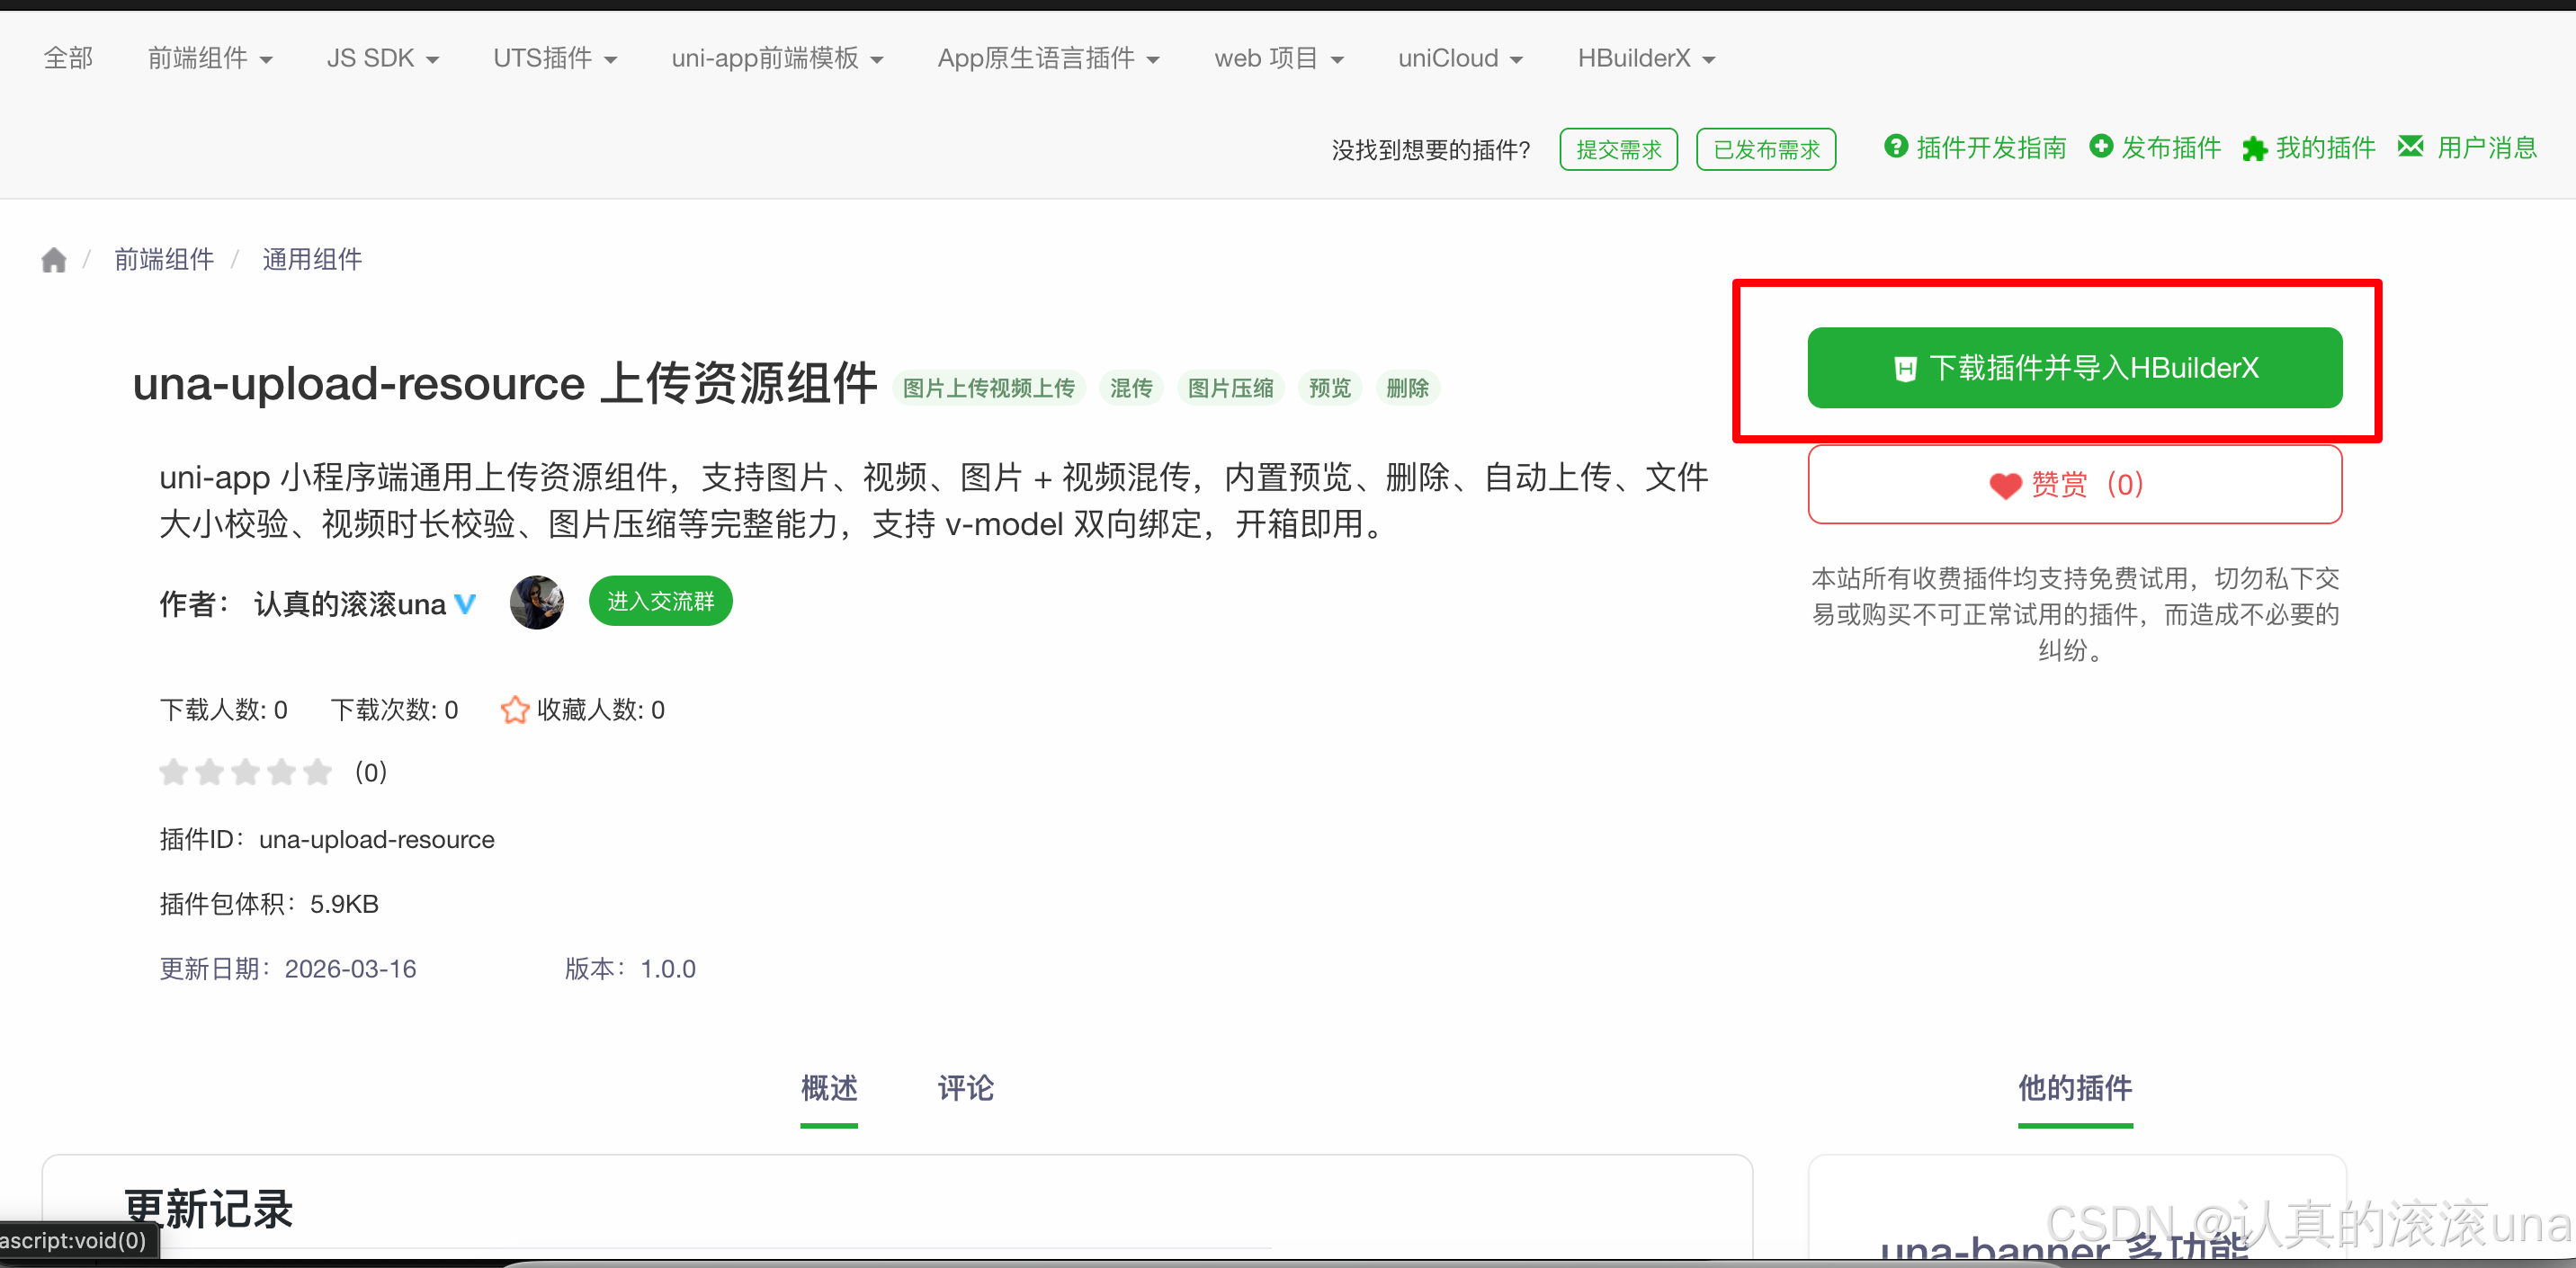Click the 插件包体积：5.9KB text
Screen dimensions: 2576x1268
click(x=269, y=904)
